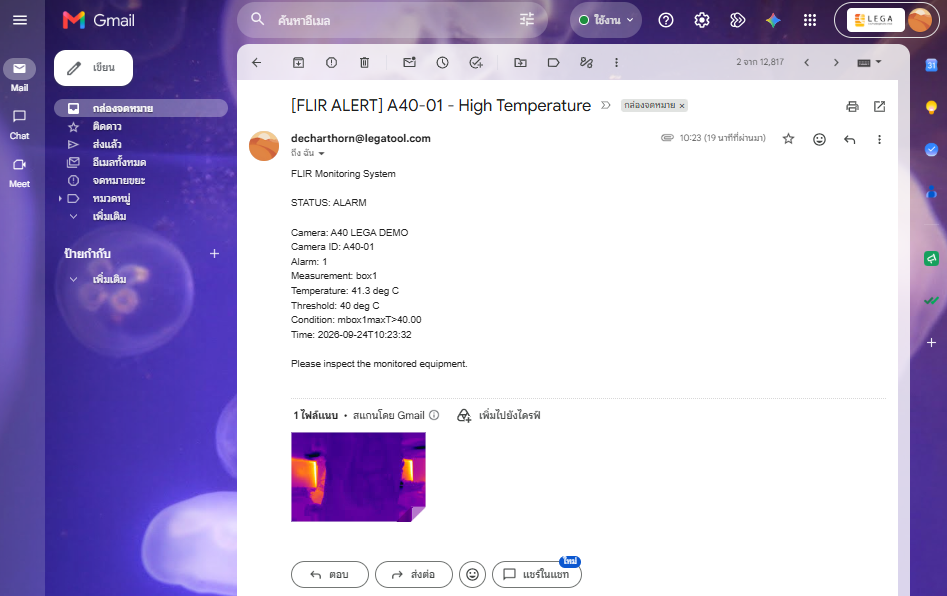
Task: Open Google Keep side panel
Action: (x=931, y=107)
